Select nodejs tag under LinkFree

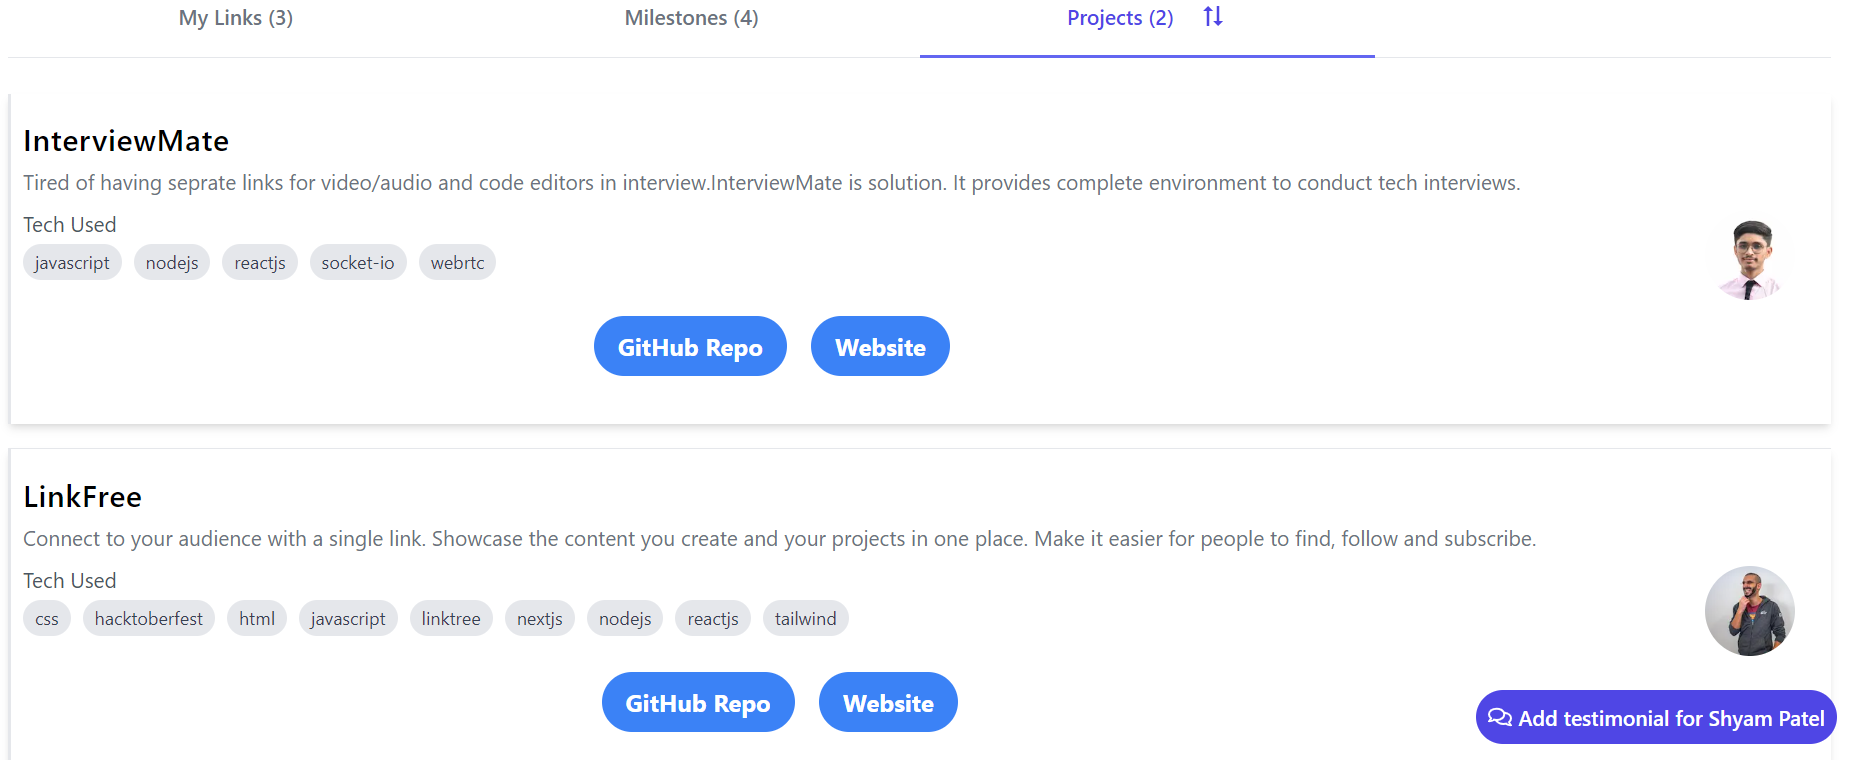(x=625, y=618)
